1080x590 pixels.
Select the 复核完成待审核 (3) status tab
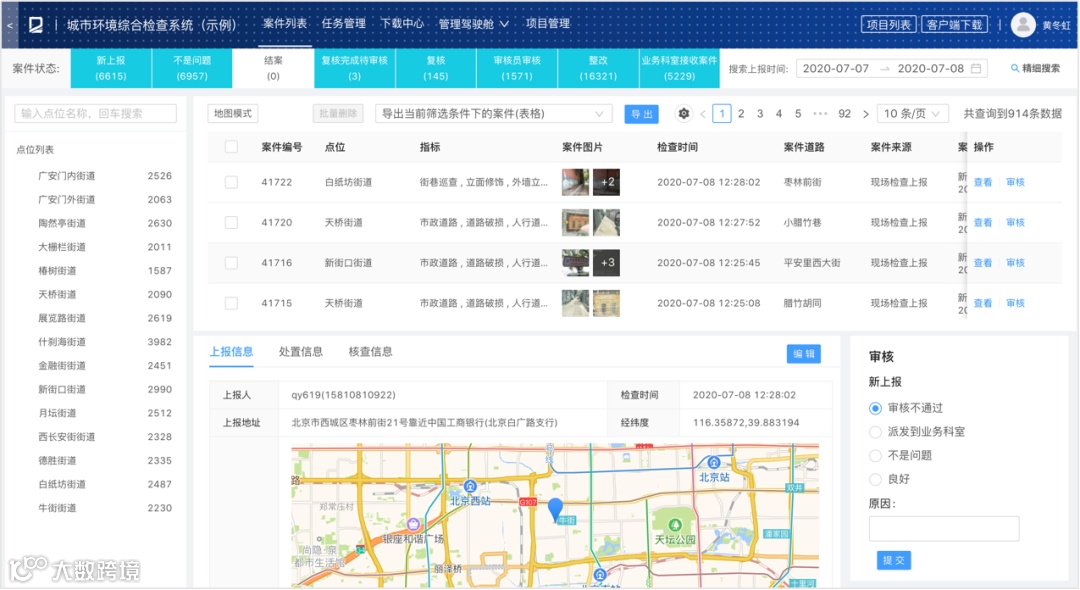click(x=355, y=68)
